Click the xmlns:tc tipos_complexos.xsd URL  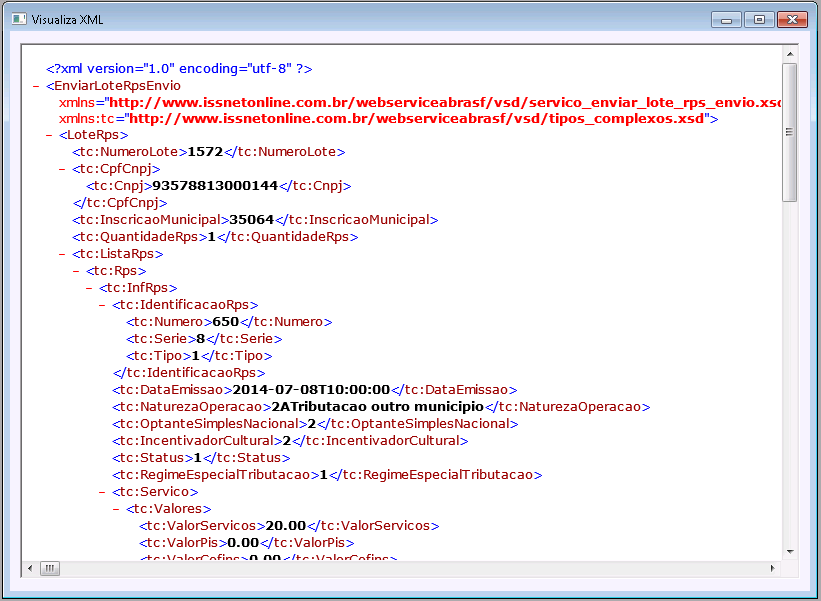(417, 119)
